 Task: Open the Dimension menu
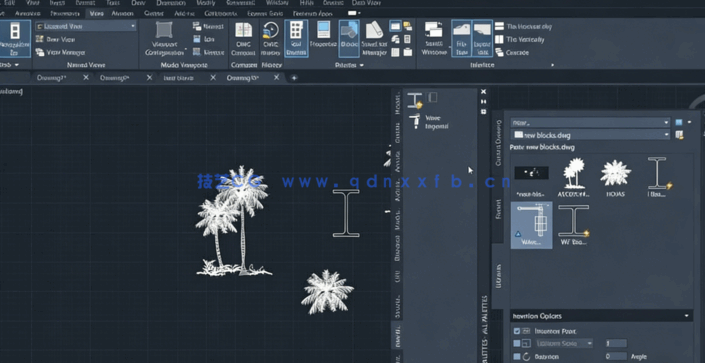(171, 3)
